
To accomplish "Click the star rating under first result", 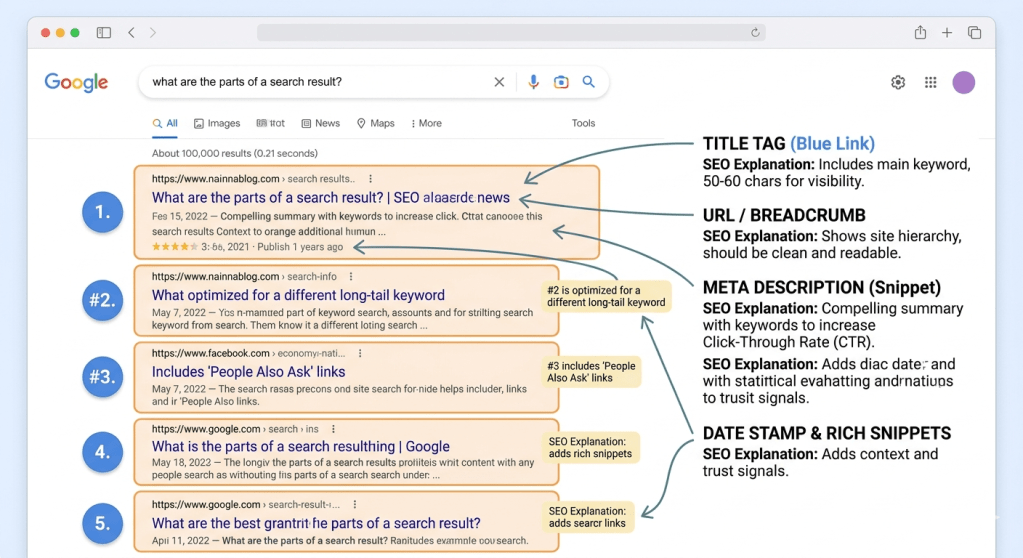I will point(174,247).
